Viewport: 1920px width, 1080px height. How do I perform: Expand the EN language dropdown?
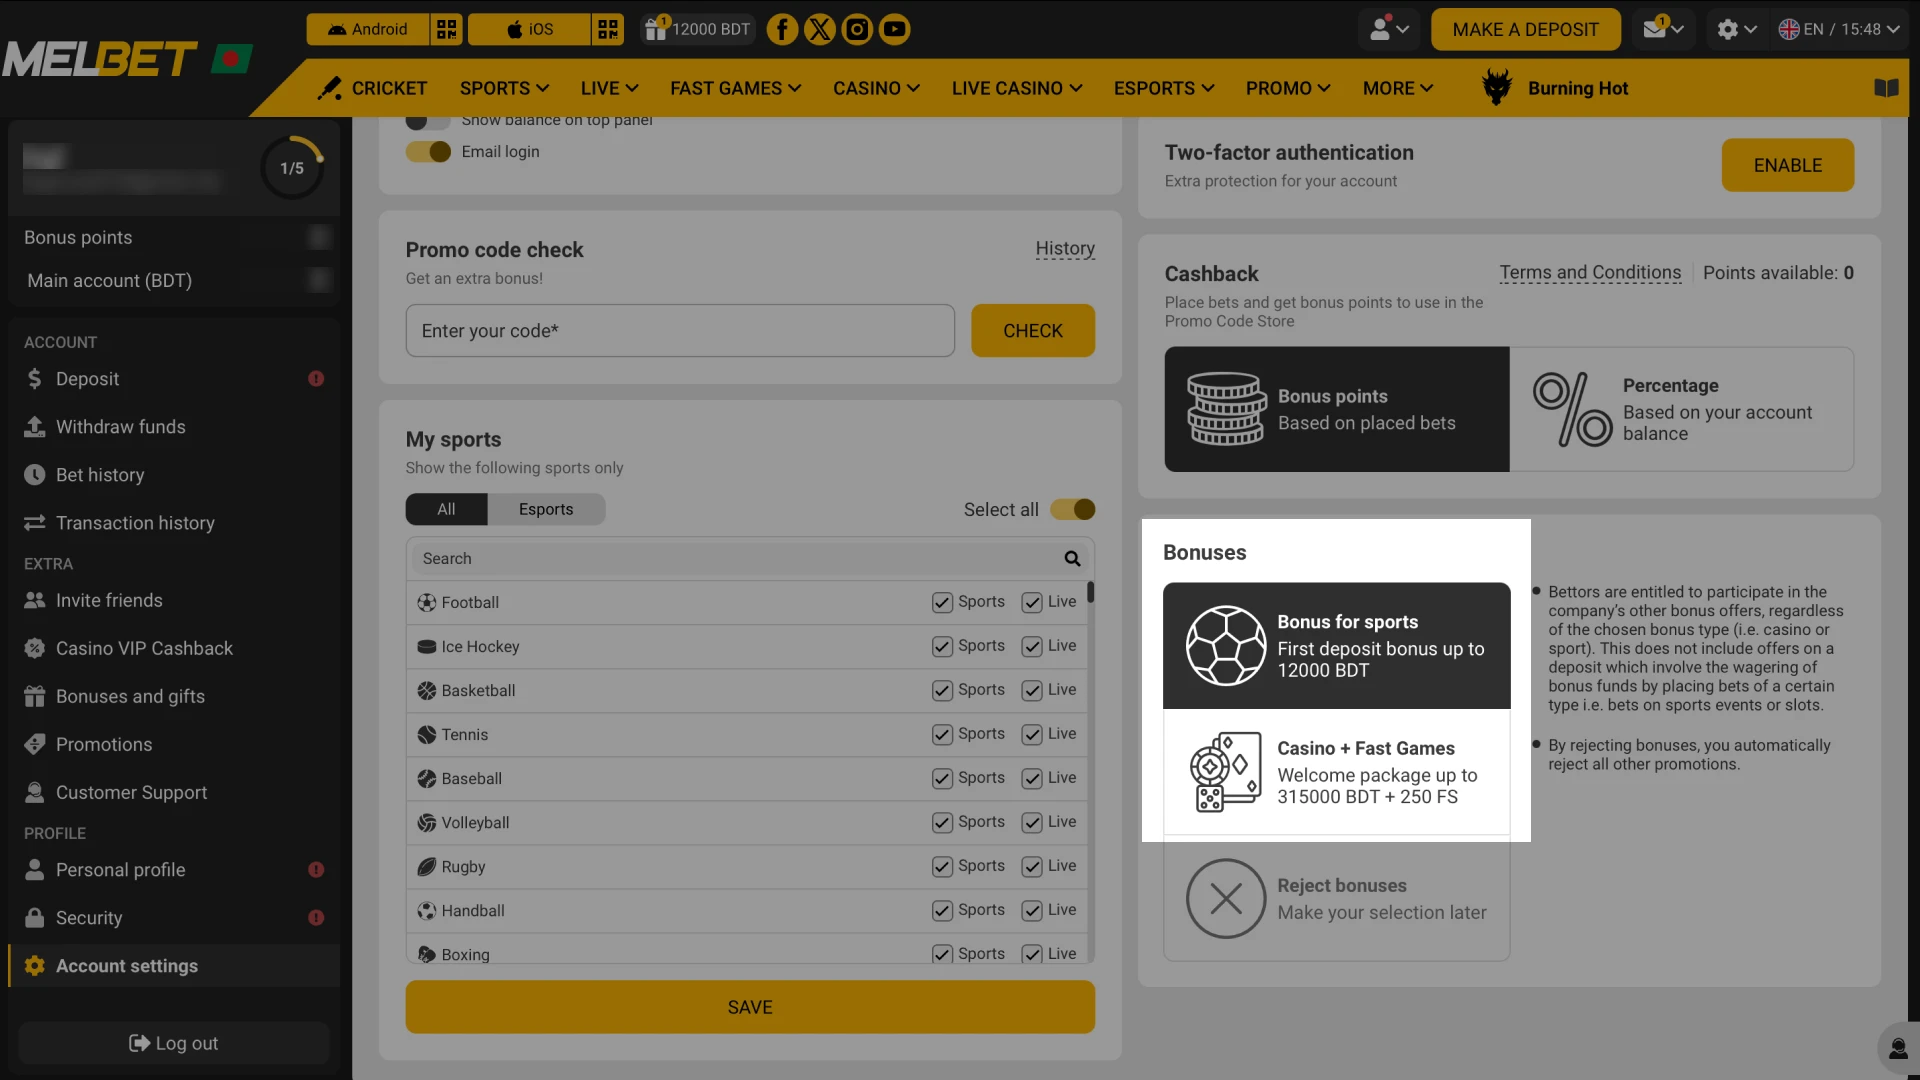tap(1839, 29)
